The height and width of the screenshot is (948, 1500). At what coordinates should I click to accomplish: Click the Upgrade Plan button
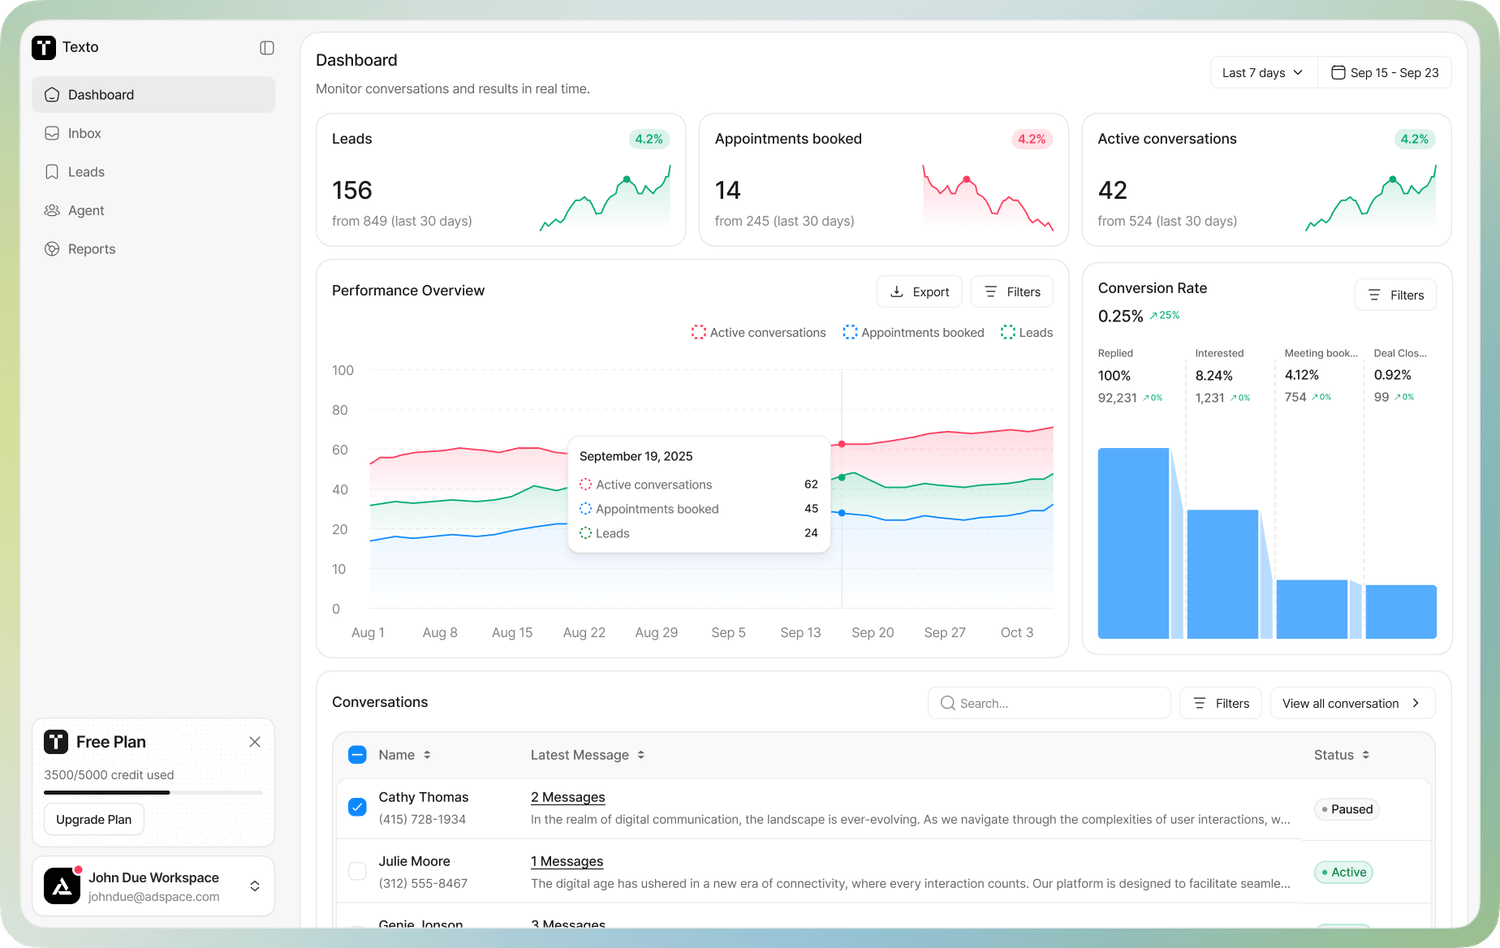coord(94,819)
